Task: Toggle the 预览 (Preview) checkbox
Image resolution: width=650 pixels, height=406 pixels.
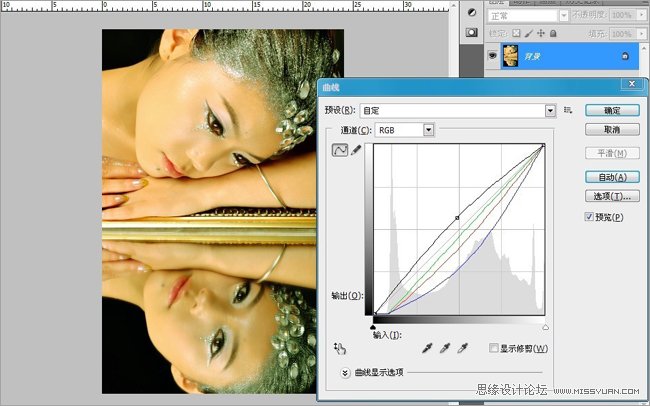Action: point(591,217)
